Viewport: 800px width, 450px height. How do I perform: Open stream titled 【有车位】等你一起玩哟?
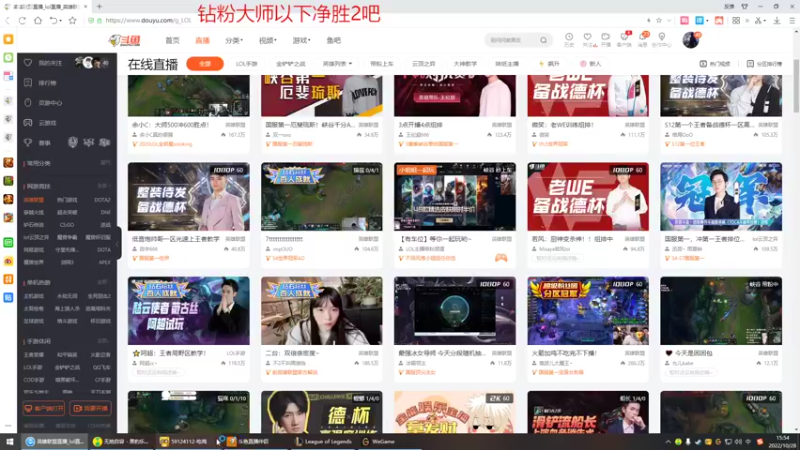[x=436, y=239]
